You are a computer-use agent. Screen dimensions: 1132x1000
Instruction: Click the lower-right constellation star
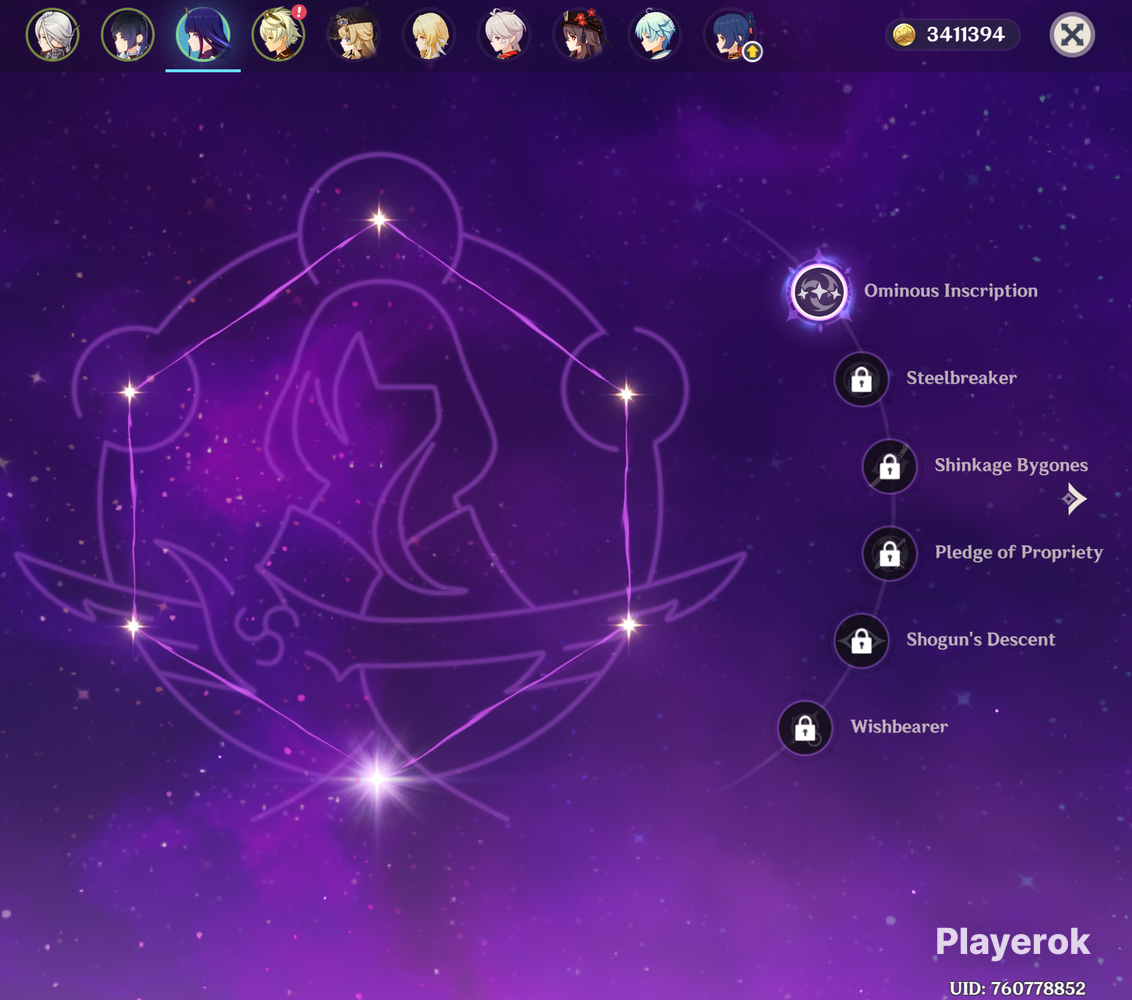pos(629,625)
